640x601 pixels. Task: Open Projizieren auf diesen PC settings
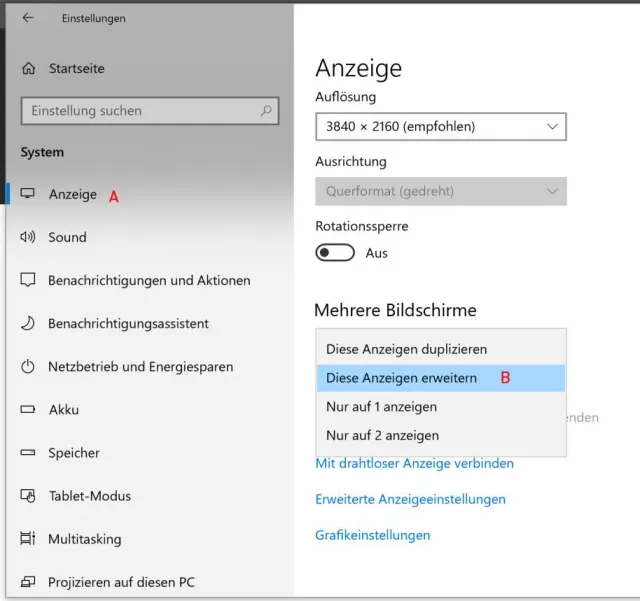point(121,582)
